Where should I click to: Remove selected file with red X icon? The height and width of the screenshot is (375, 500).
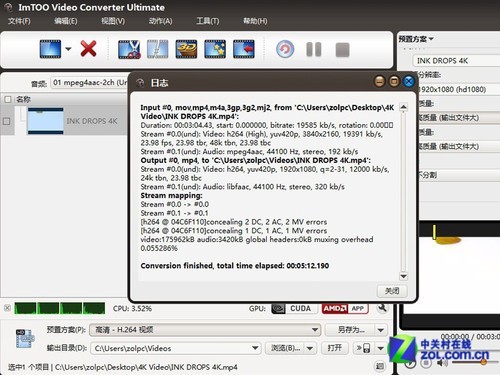[89, 49]
